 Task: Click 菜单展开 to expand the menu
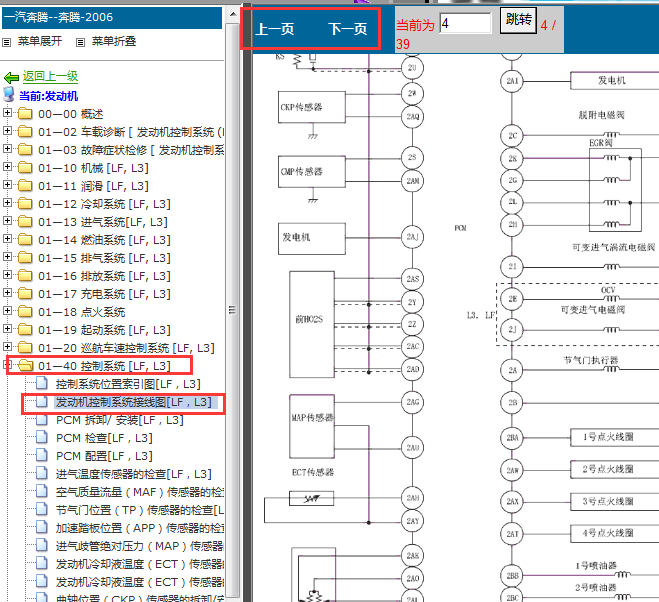coord(40,41)
